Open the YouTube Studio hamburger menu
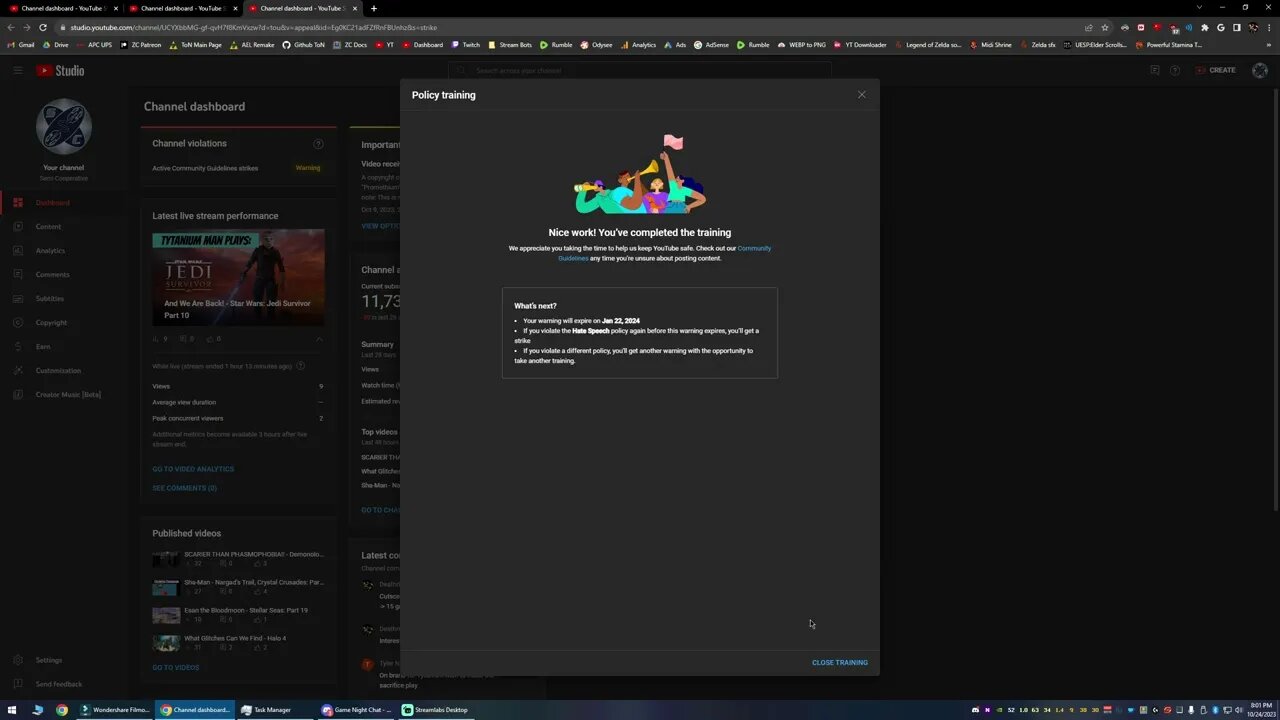 pos(17,70)
